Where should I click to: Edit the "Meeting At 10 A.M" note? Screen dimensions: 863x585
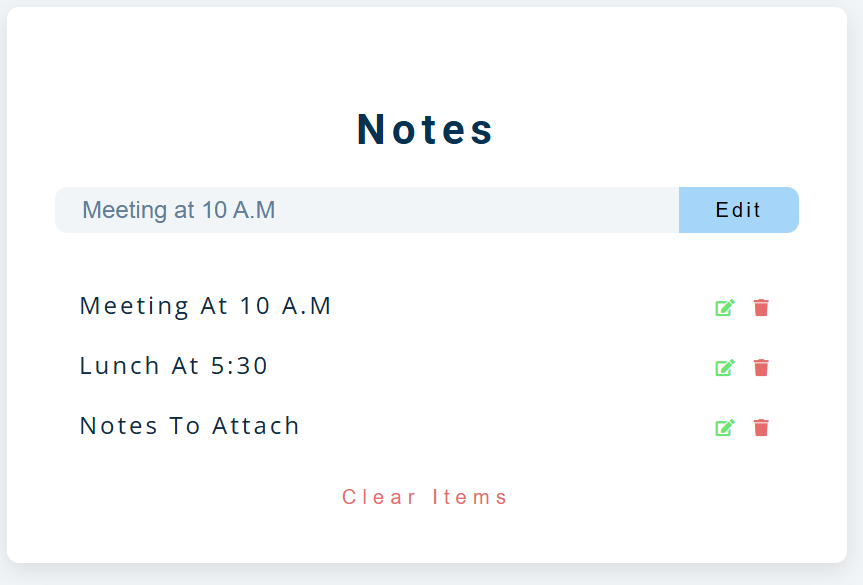pos(725,308)
